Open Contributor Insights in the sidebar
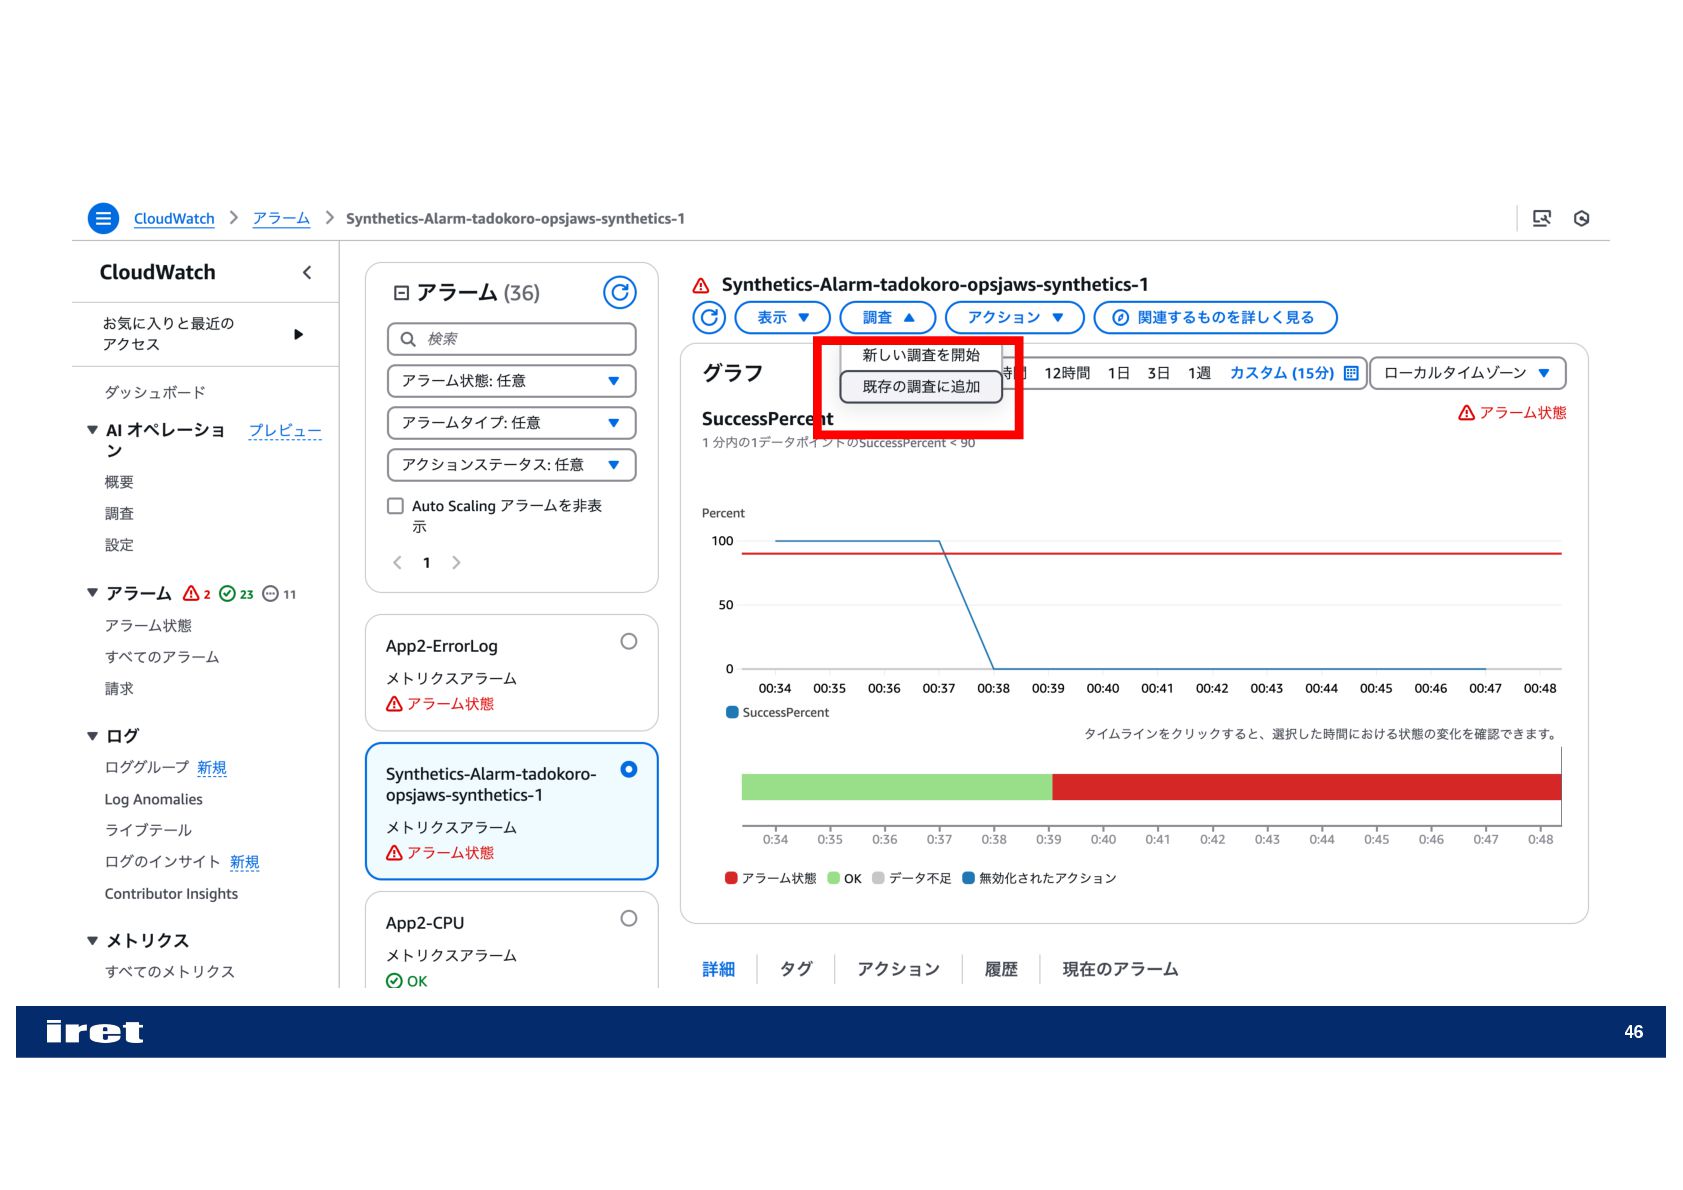The width and height of the screenshot is (1683, 1190). tap(171, 894)
